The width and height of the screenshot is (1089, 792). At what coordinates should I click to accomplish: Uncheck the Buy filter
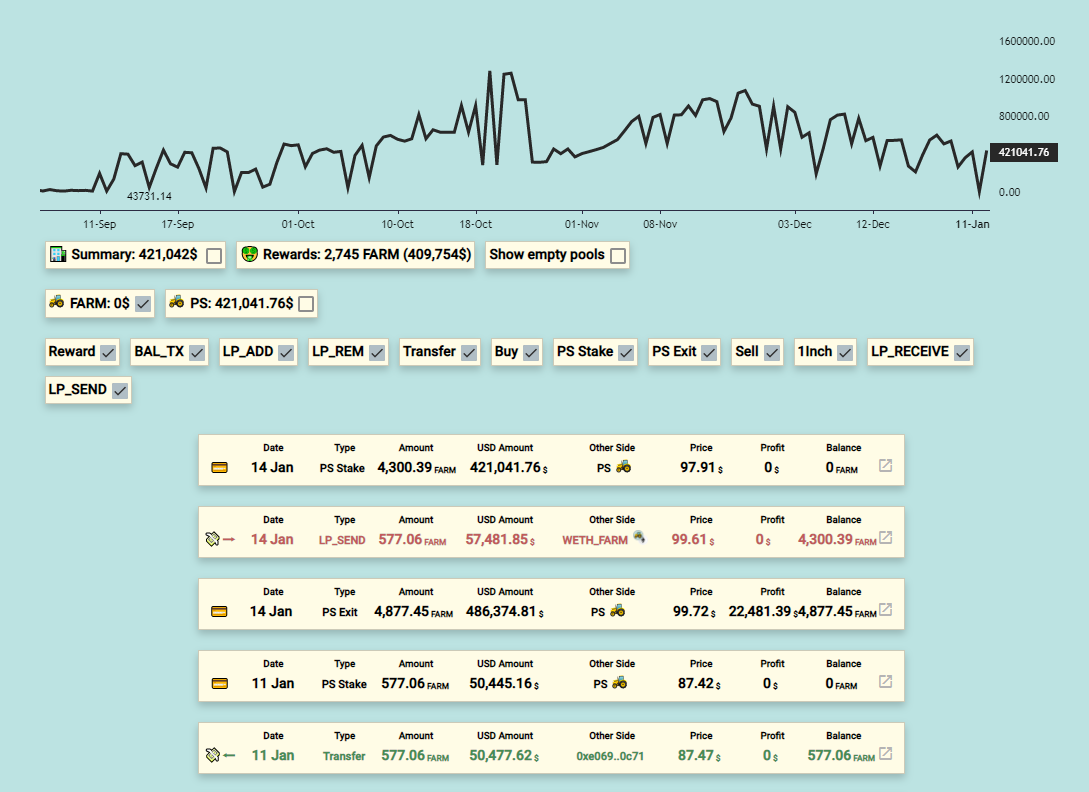pyautogui.click(x=531, y=353)
